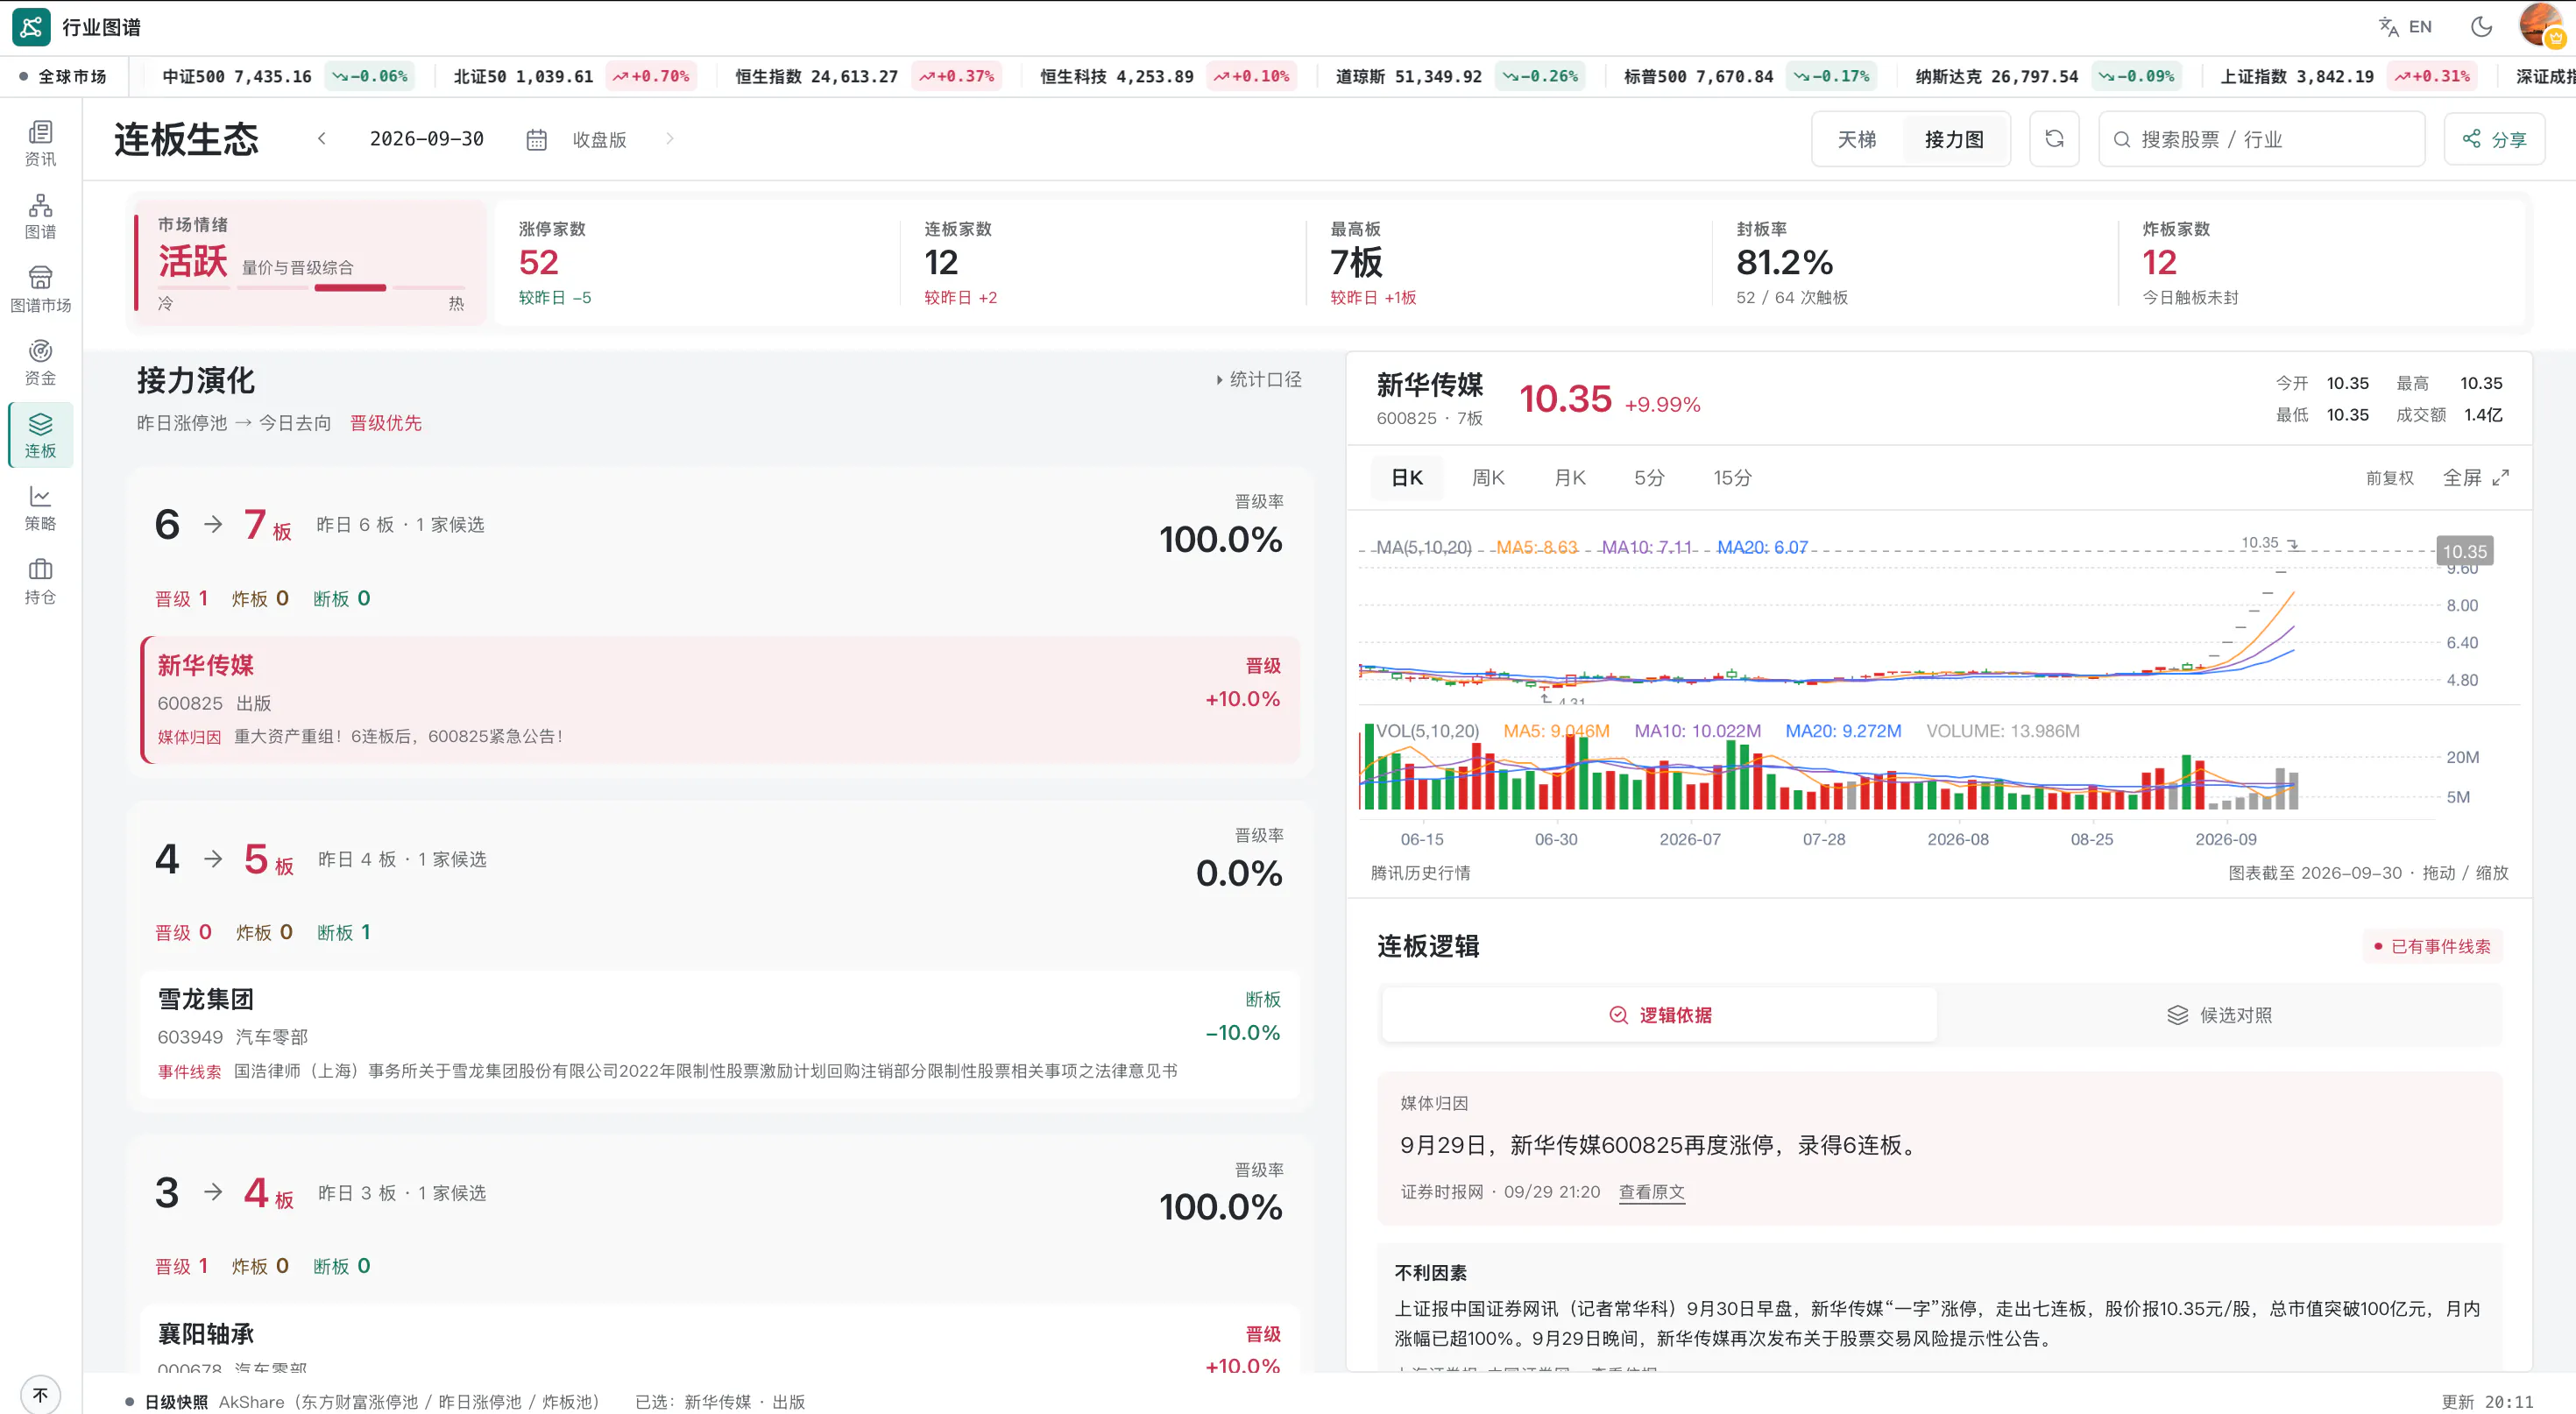
Task: Select the 5分 chart tab
Action: click(x=1649, y=478)
